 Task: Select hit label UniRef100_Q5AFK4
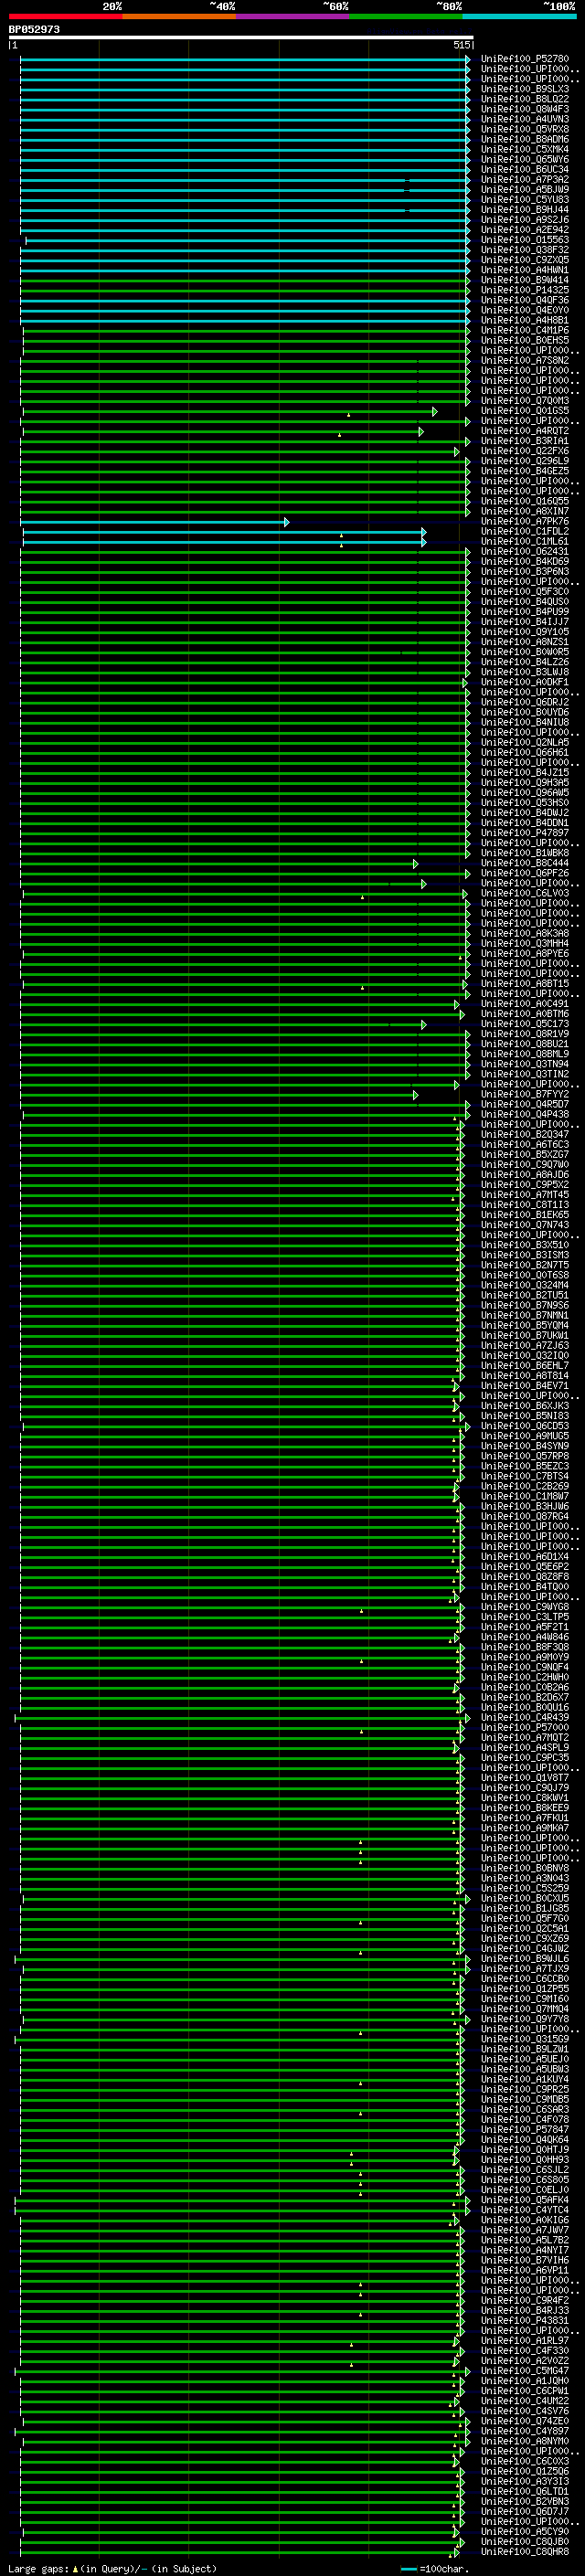[525, 2199]
